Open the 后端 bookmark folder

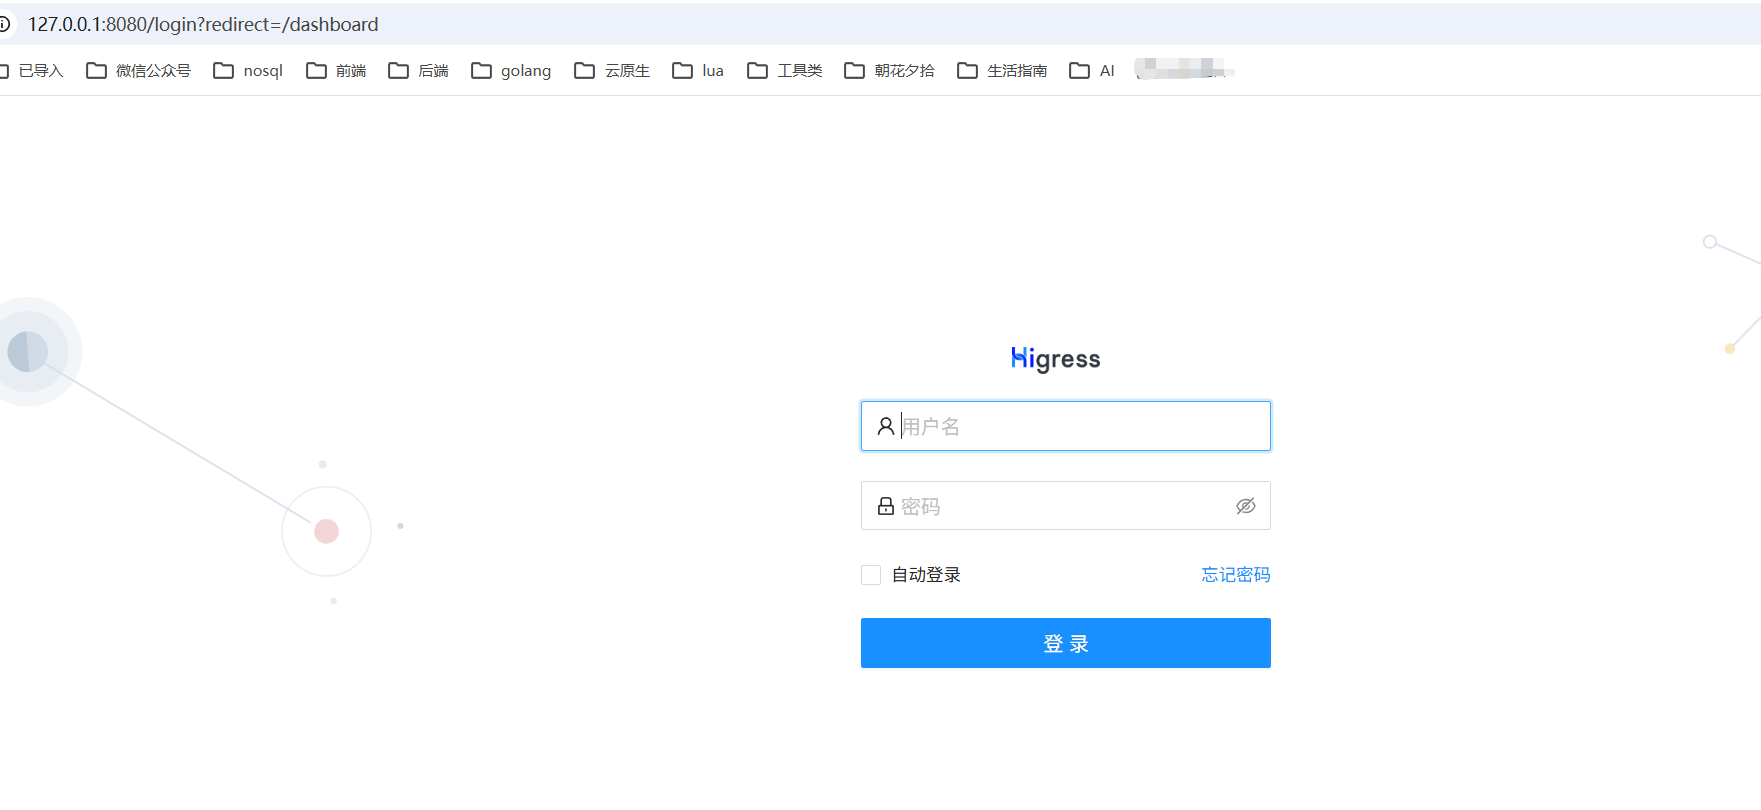(419, 71)
